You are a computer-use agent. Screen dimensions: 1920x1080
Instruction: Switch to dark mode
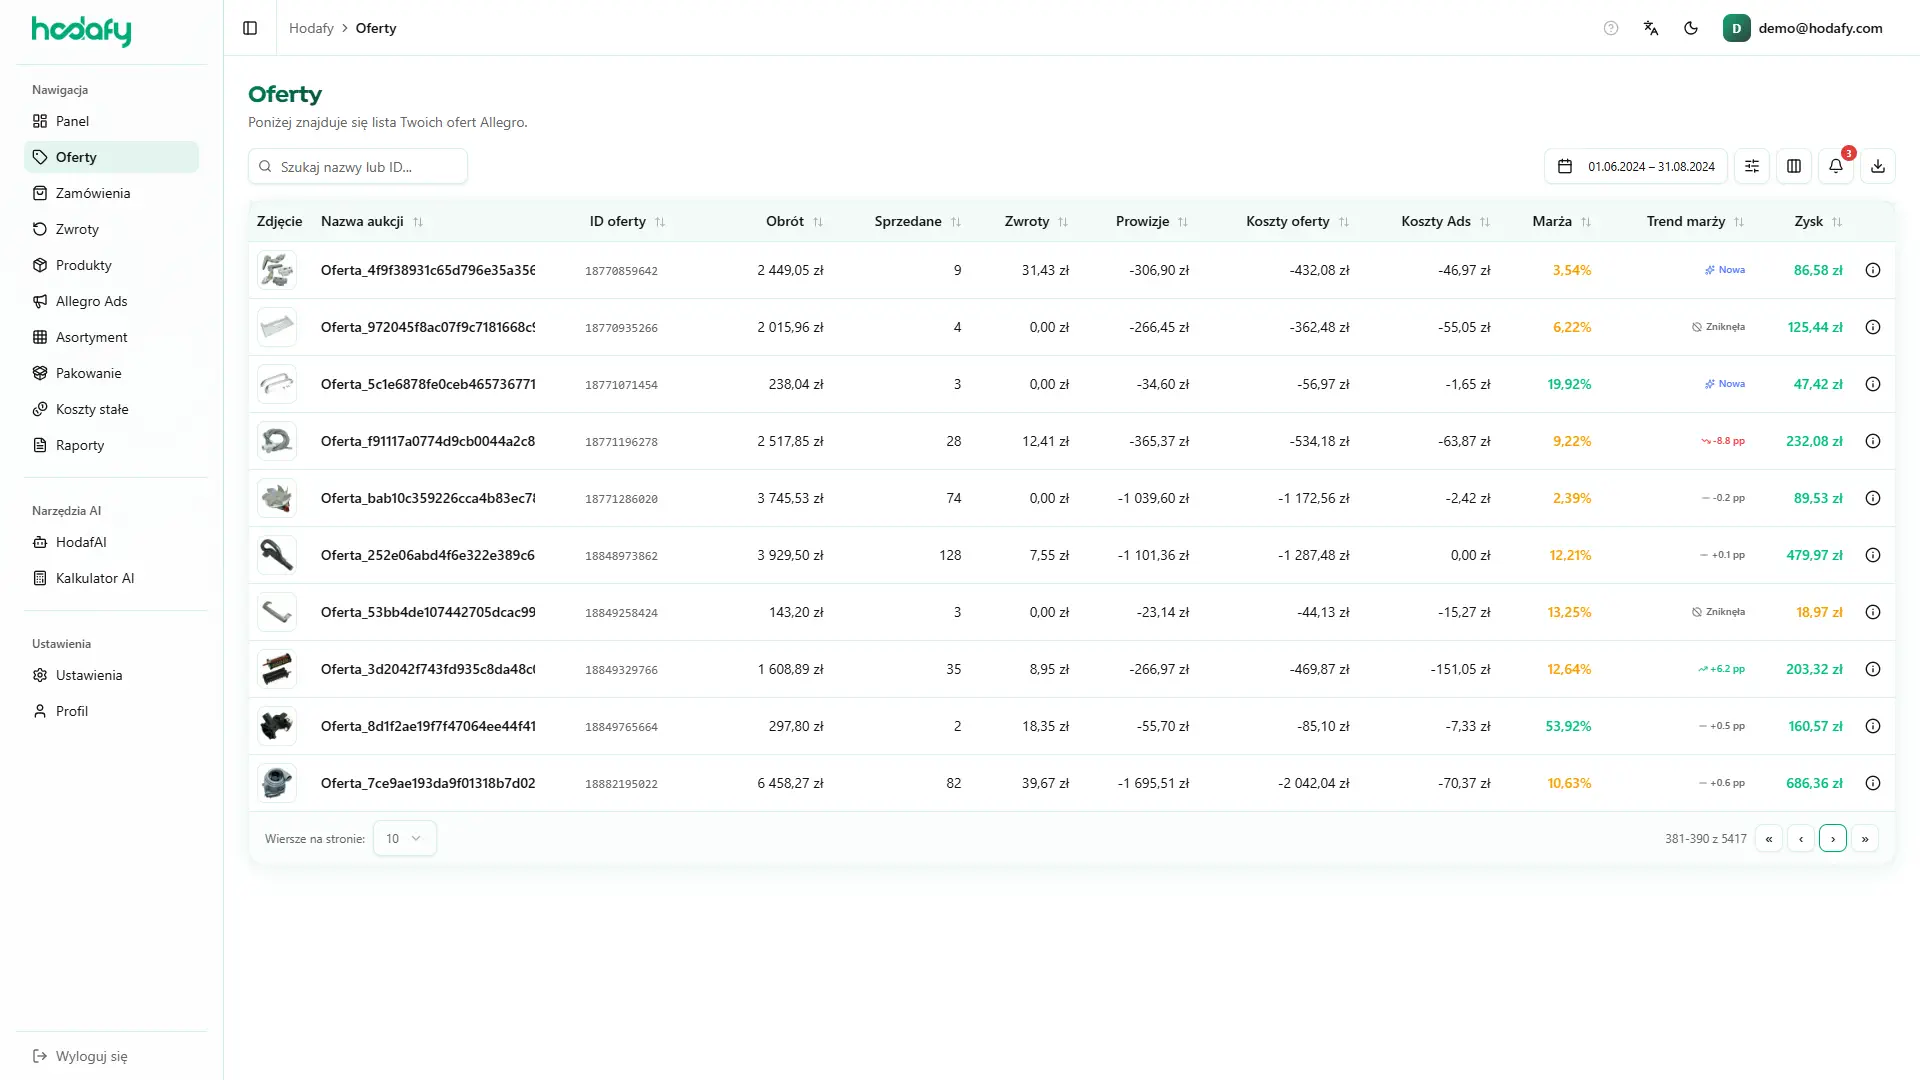1691,28
